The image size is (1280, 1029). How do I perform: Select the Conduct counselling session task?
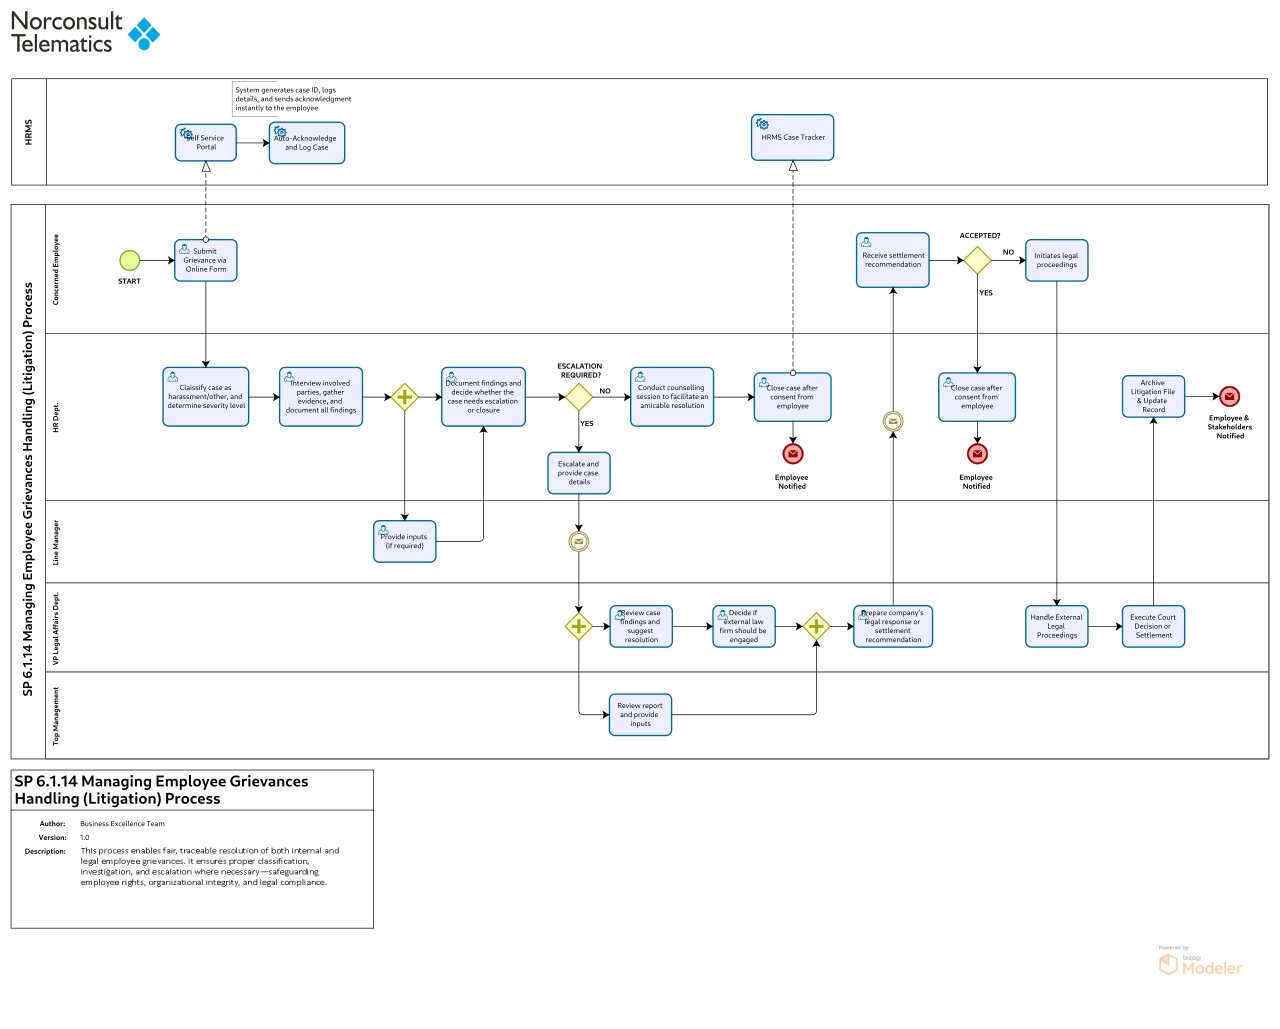(x=672, y=397)
